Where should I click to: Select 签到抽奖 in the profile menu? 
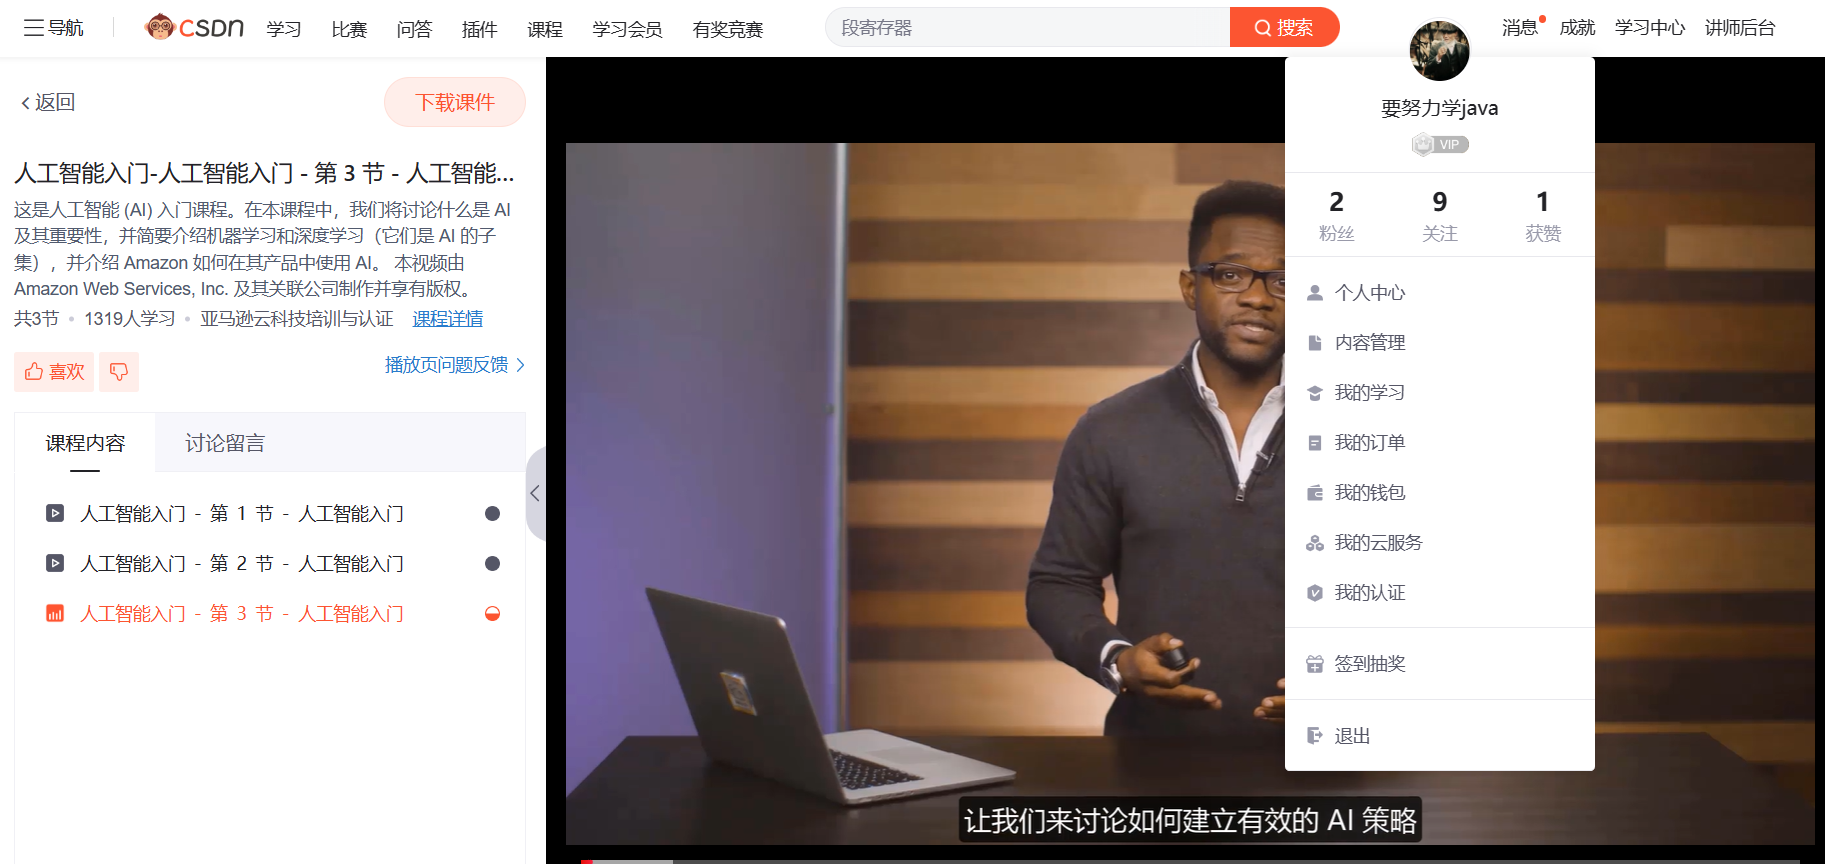click(x=1439, y=664)
